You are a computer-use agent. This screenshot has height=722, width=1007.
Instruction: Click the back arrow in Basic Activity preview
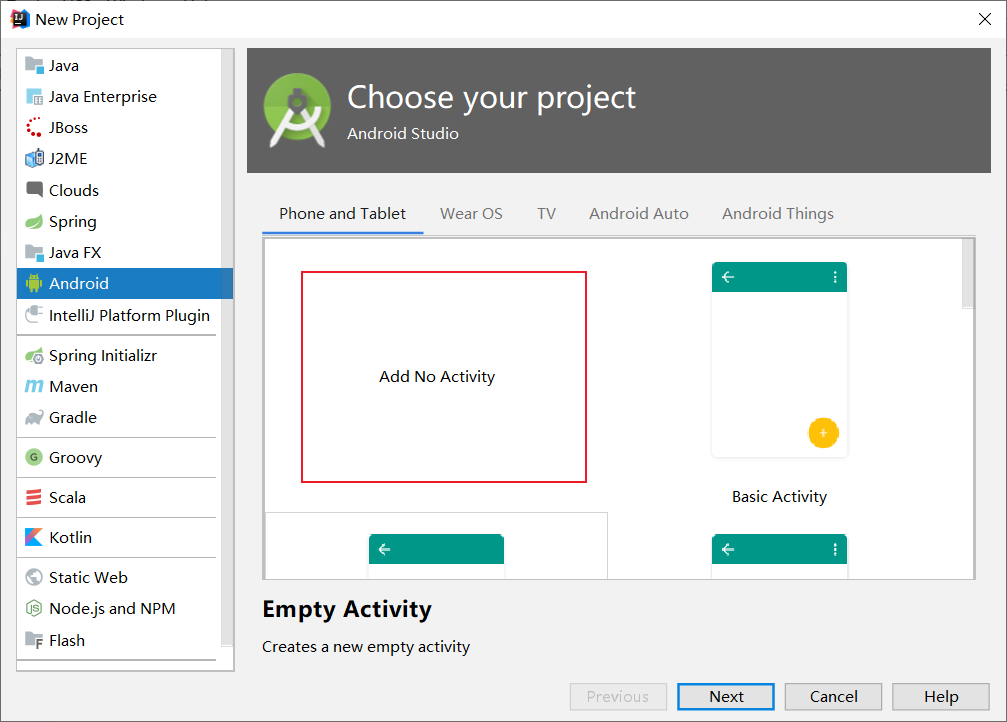[x=728, y=277]
